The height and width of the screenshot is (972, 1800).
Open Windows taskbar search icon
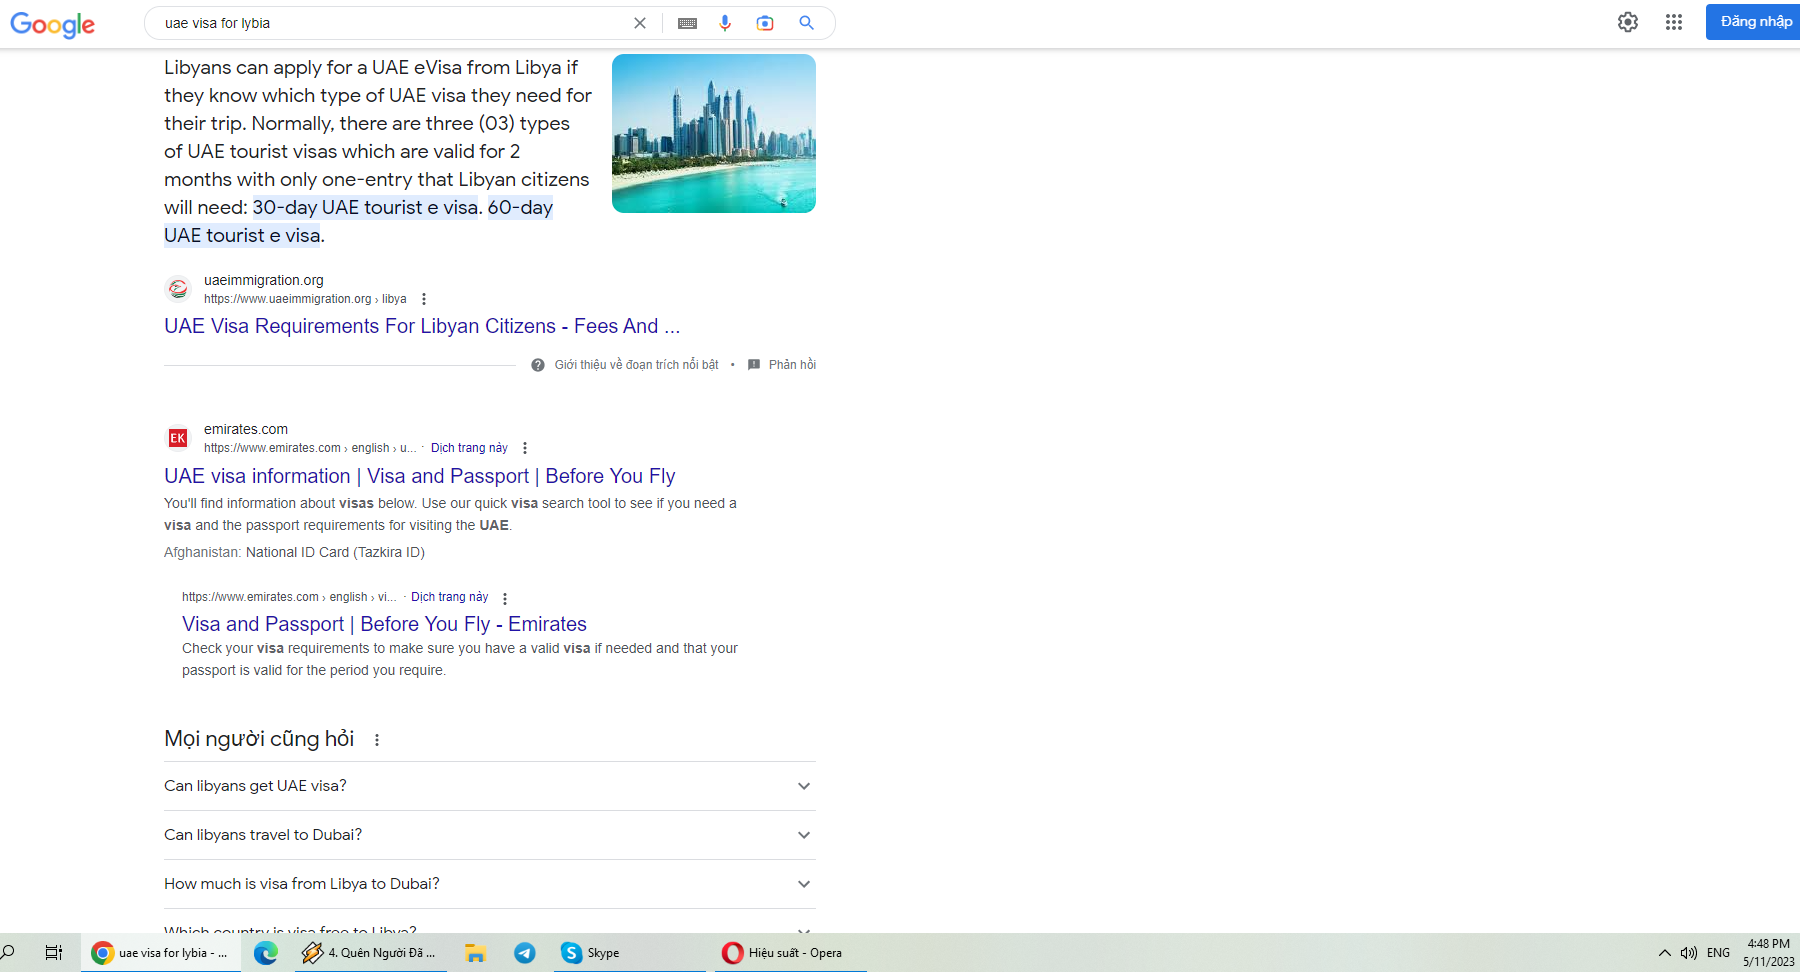click(8, 952)
